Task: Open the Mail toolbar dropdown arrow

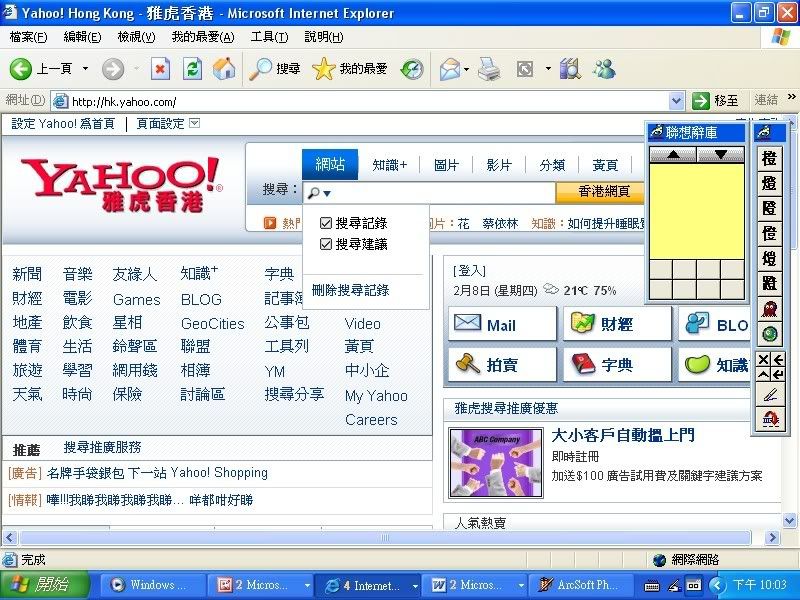Action: tap(466, 69)
